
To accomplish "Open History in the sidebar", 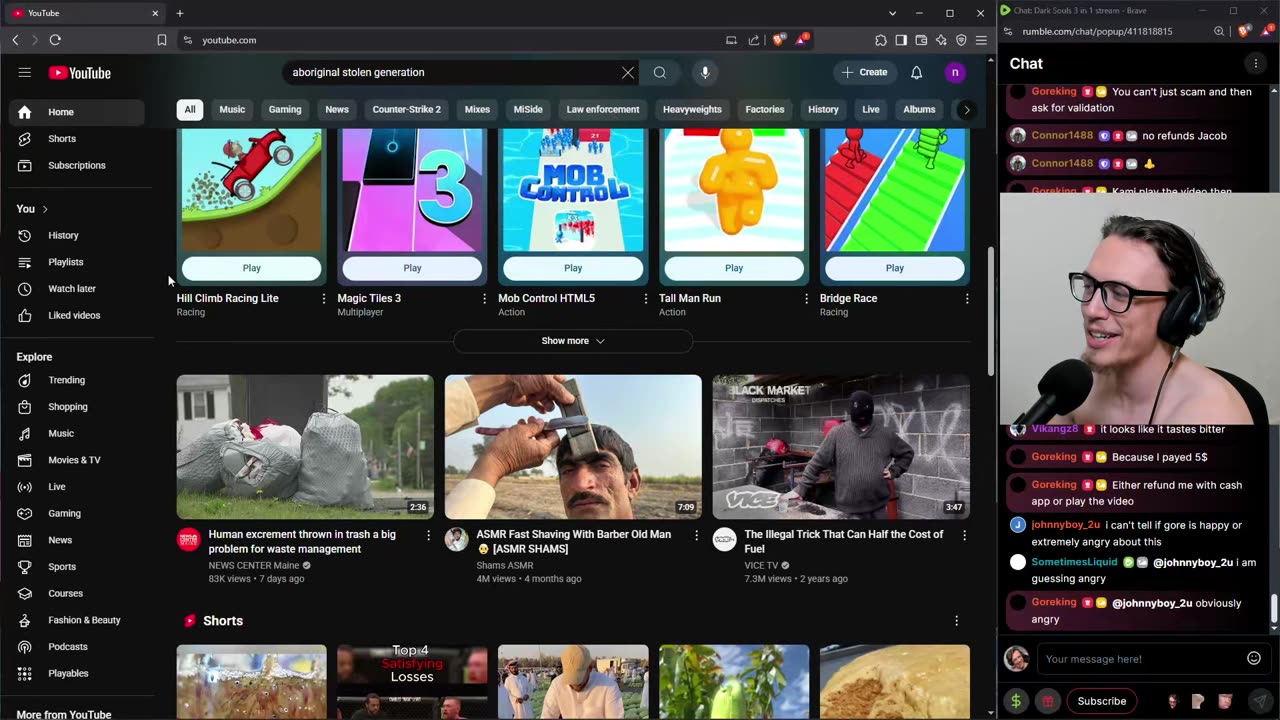I will point(77,235).
